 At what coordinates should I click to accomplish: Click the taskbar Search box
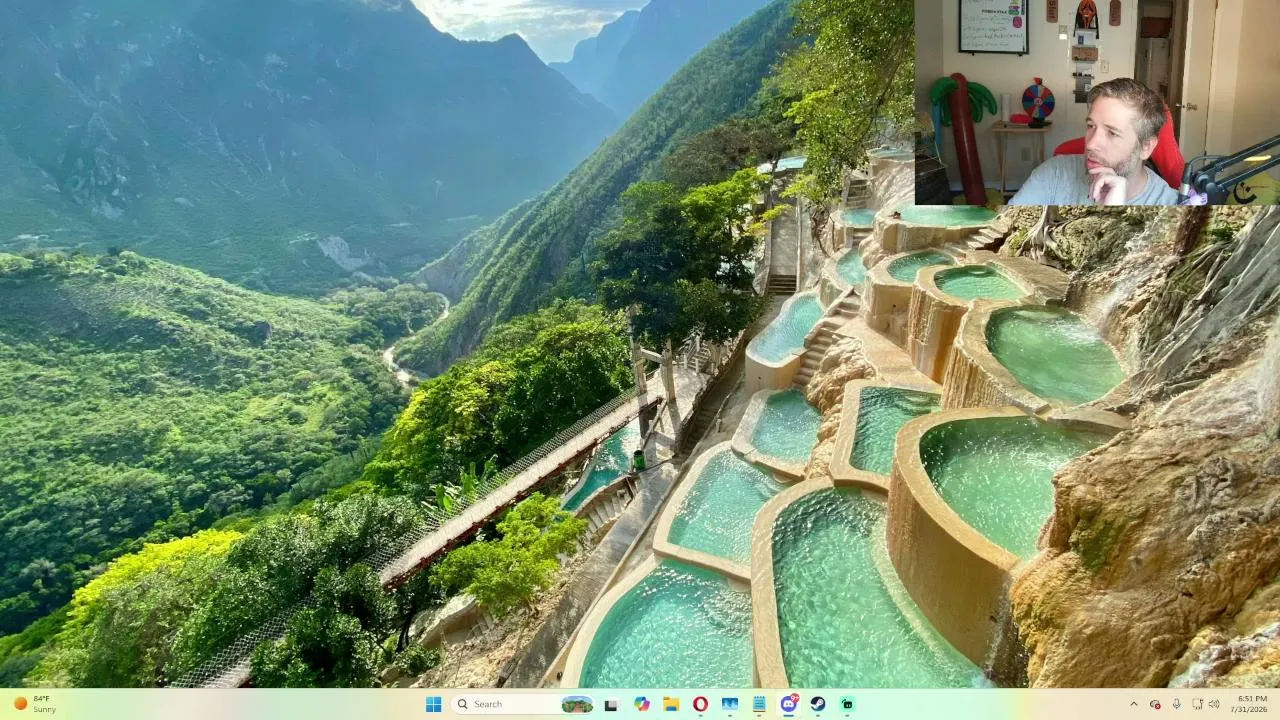point(523,704)
